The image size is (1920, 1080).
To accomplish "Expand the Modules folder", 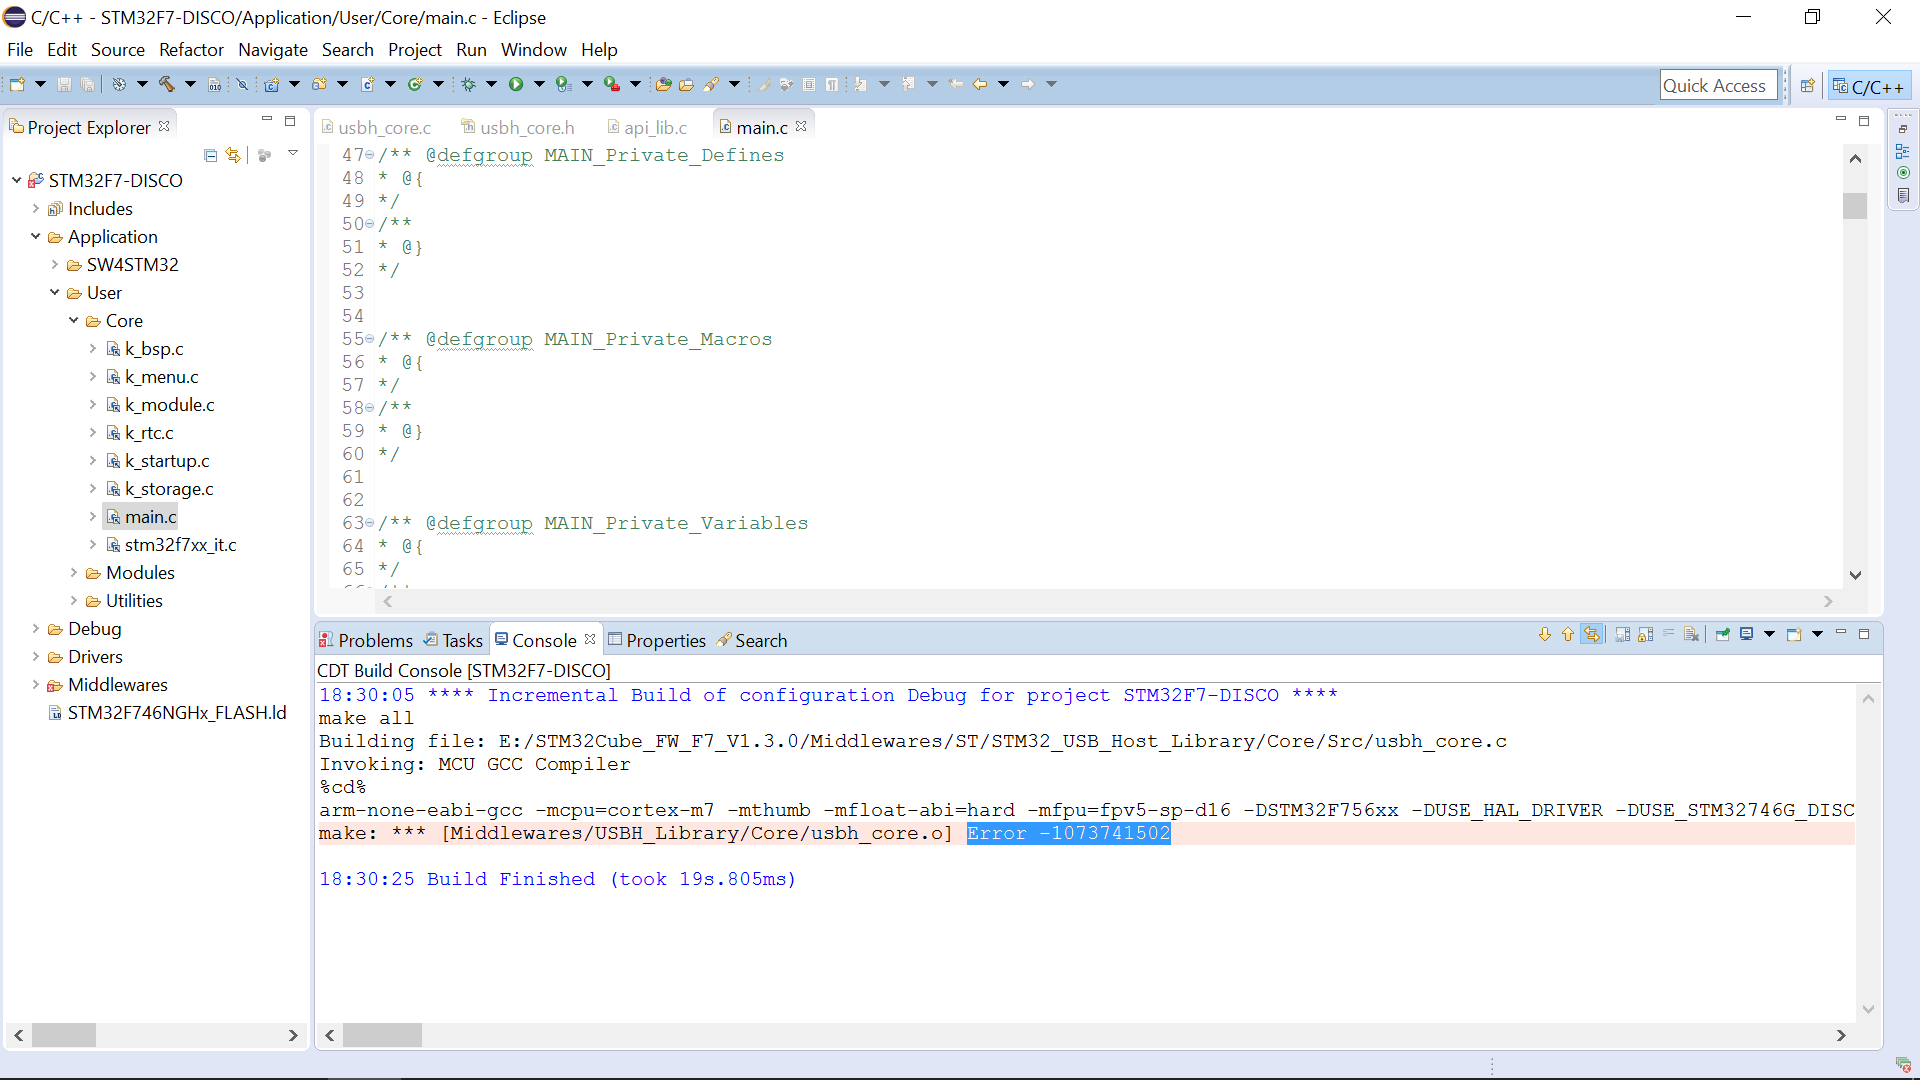I will point(74,573).
